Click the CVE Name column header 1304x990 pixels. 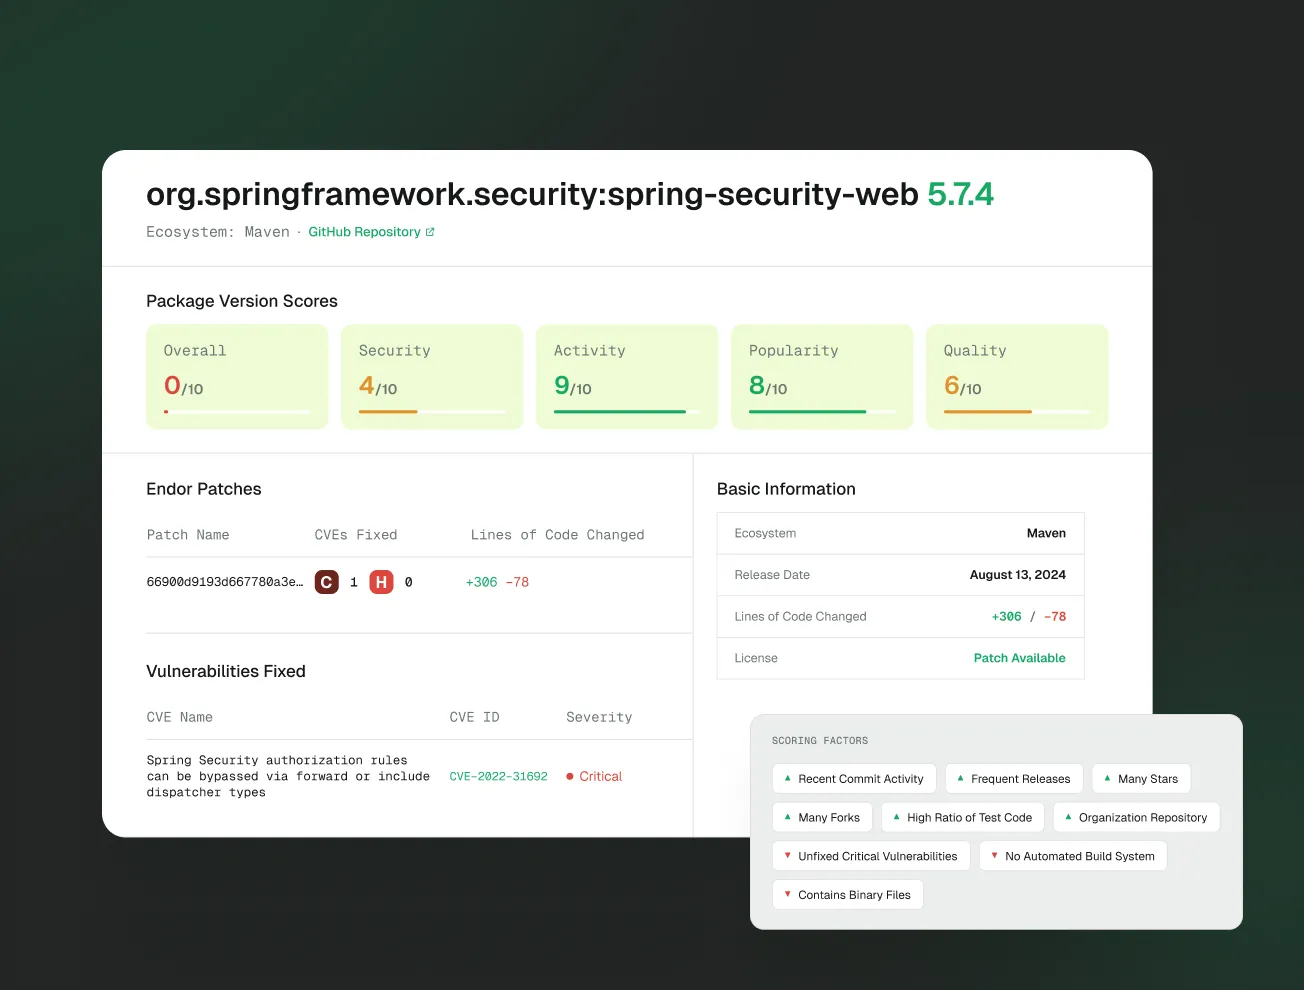pyautogui.click(x=179, y=717)
